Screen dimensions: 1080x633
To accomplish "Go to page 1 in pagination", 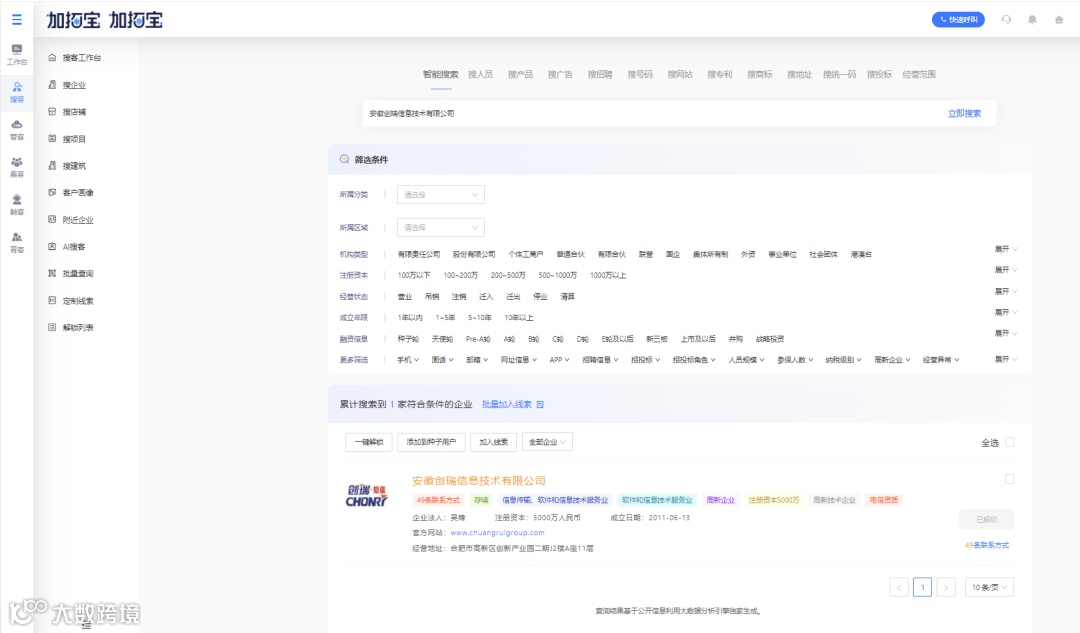I will pos(922,588).
